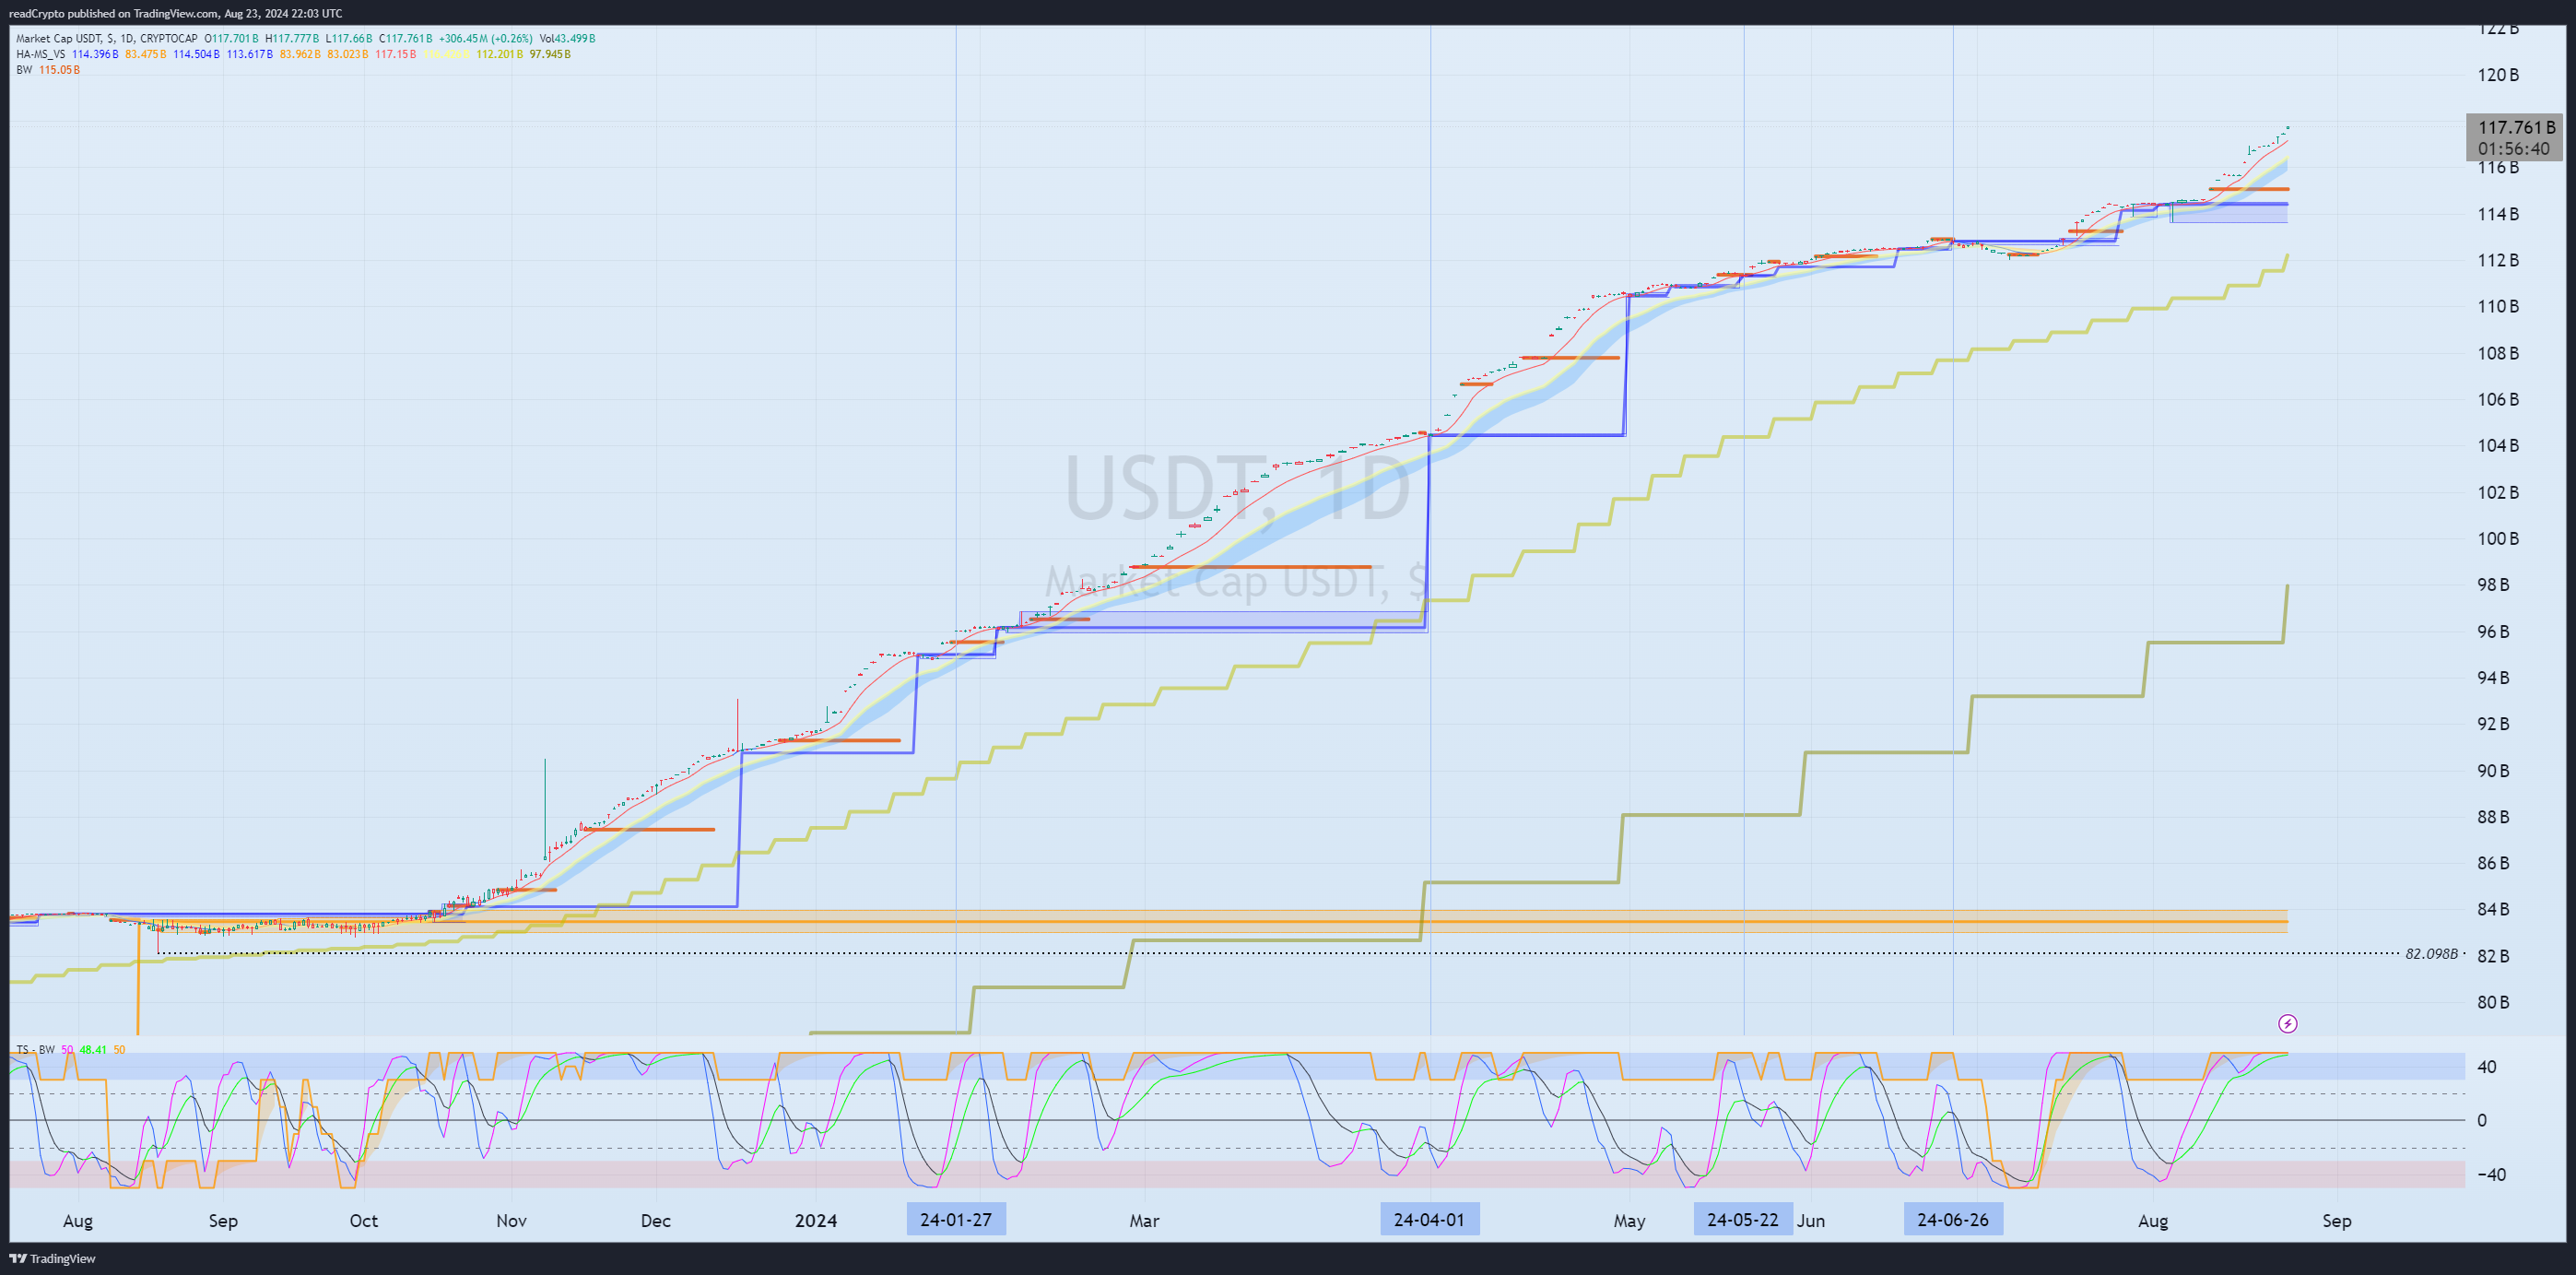Click the -40 oscillator axis label

click(2491, 1174)
